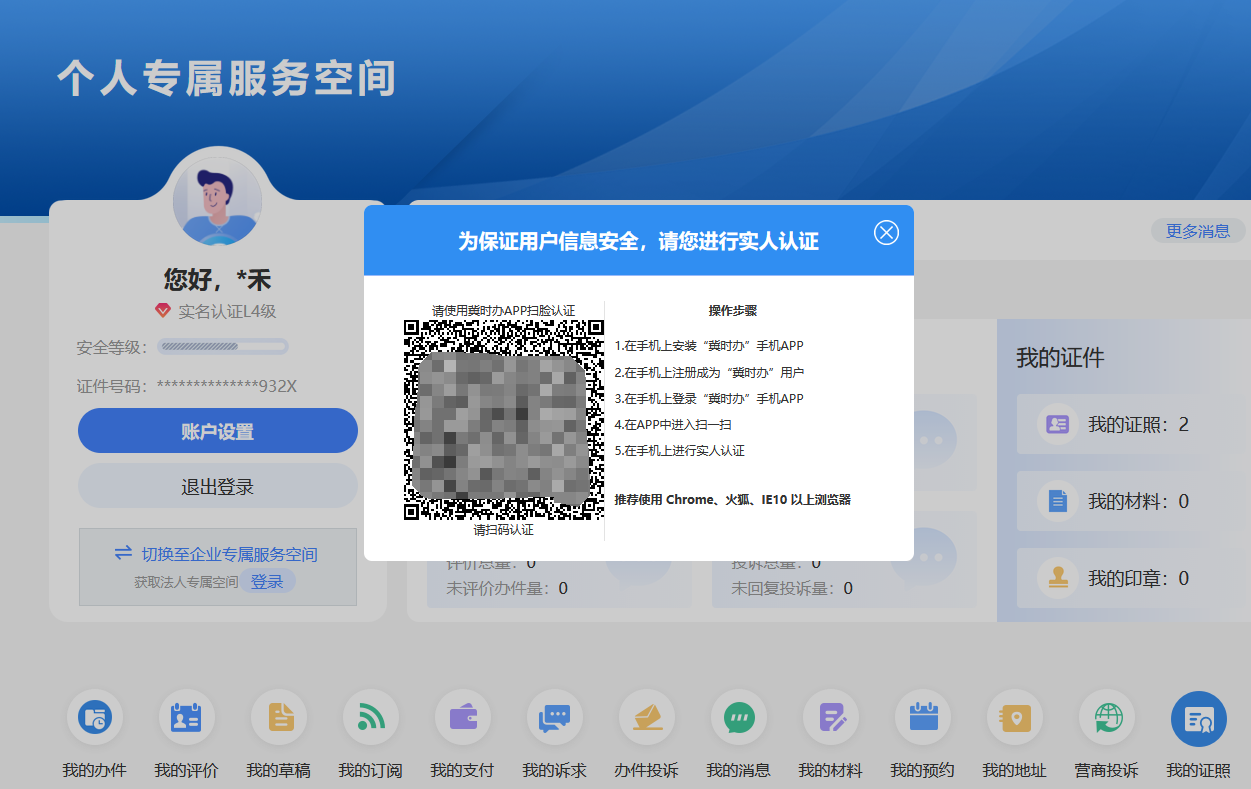Open 我的草稿 drafts icon
The height and width of the screenshot is (789, 1251).
[x=279, y=718]
